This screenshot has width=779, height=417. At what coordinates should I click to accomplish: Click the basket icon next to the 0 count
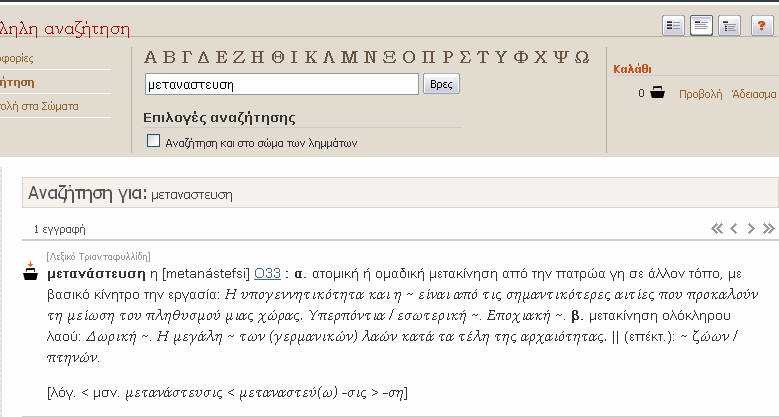click(657, 92)
